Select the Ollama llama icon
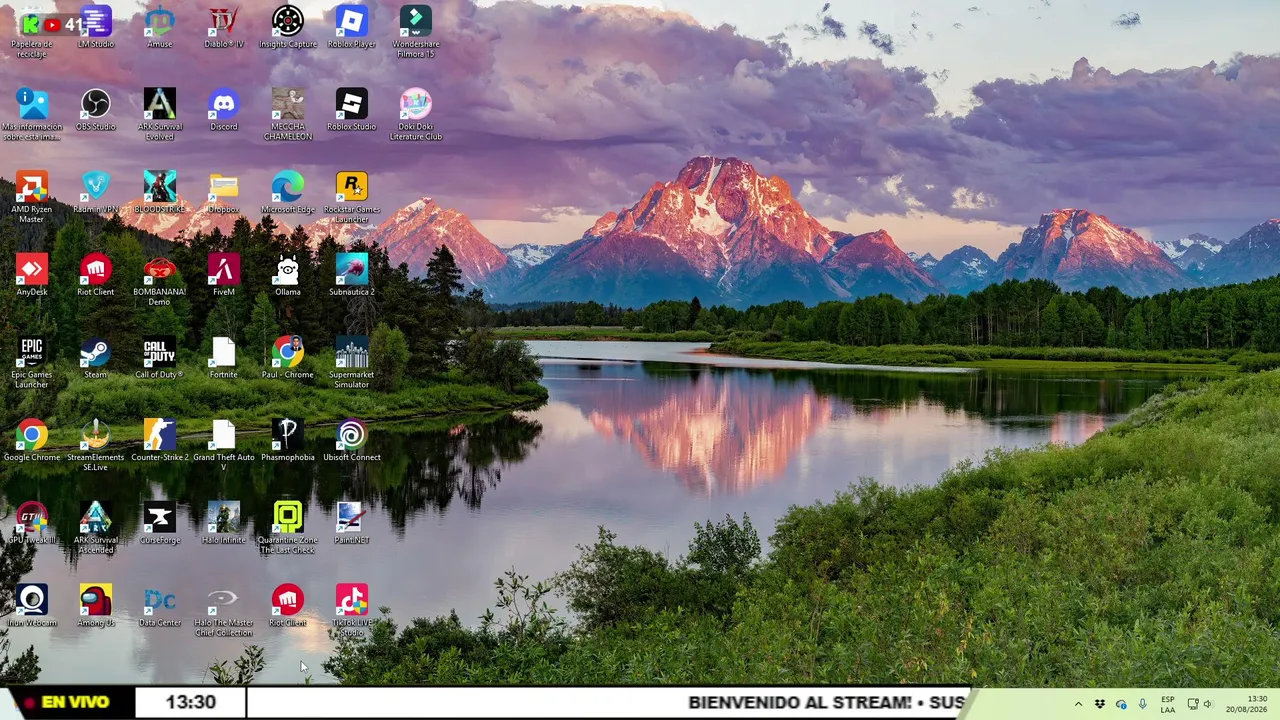This screenshot has width=1280, height=720. click(288, 275)
